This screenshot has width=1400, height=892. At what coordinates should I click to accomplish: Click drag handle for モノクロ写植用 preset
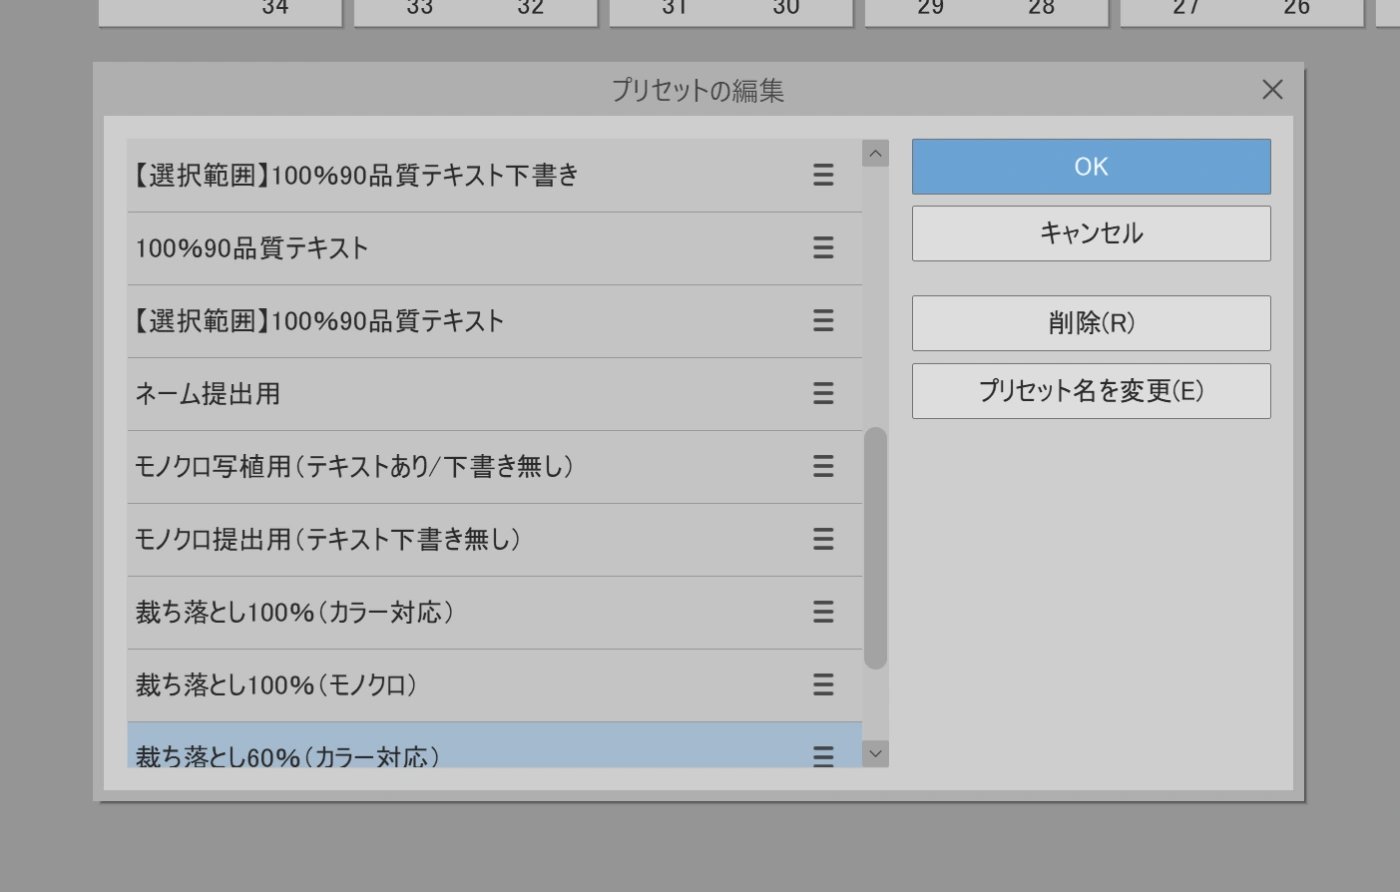point(823,467)
